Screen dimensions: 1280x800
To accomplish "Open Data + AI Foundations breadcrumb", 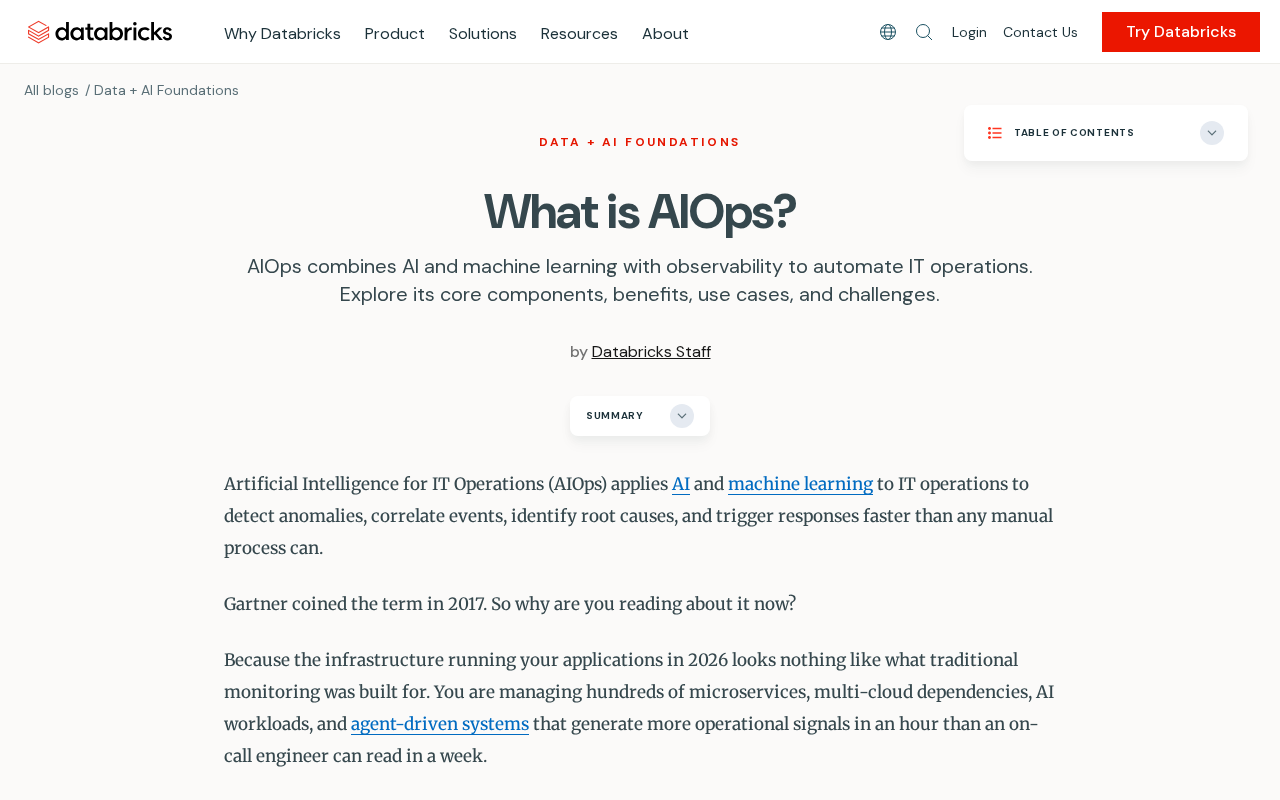I will 166,90.
